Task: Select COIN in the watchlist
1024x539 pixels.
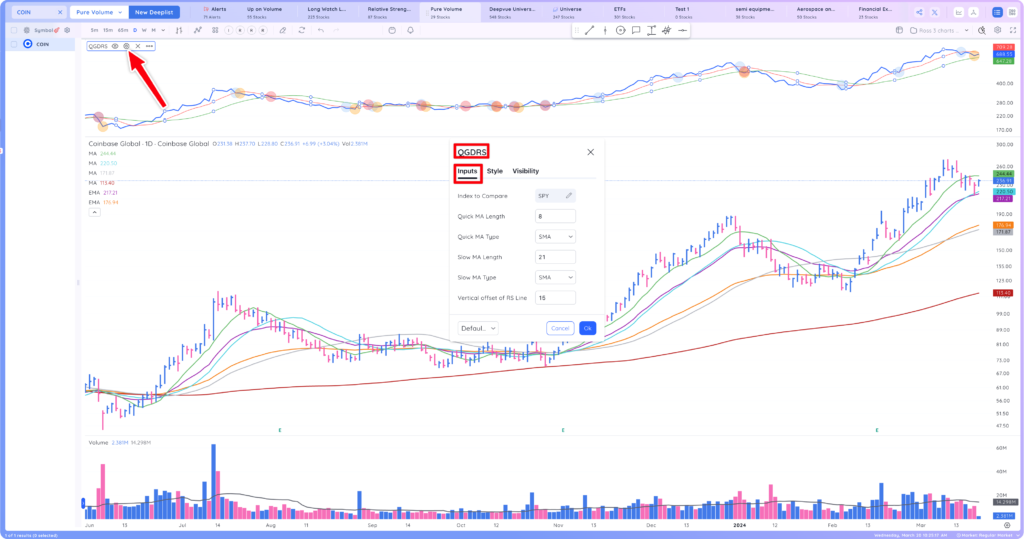Action: click(x=42, y=44)
